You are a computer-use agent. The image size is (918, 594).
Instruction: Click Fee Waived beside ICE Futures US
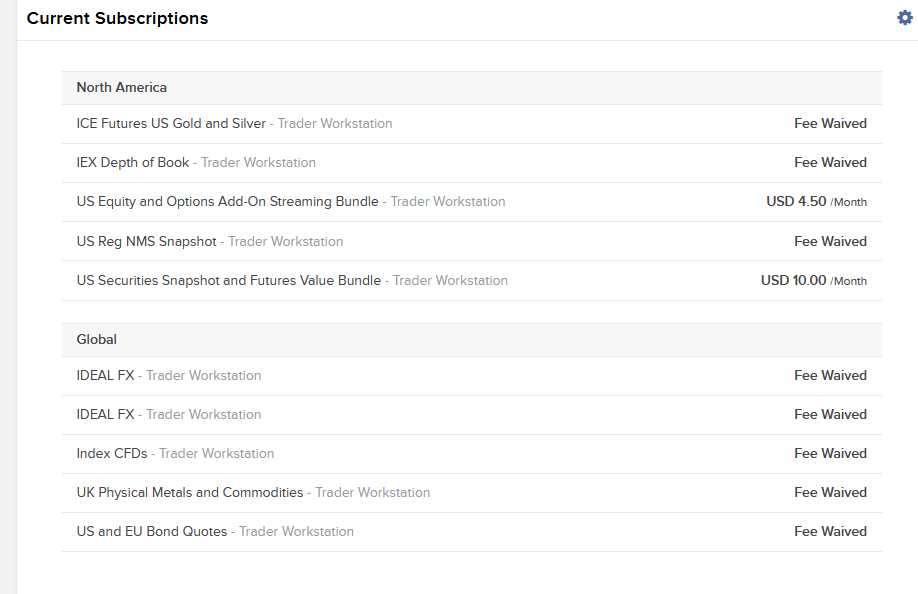[830, 123]
